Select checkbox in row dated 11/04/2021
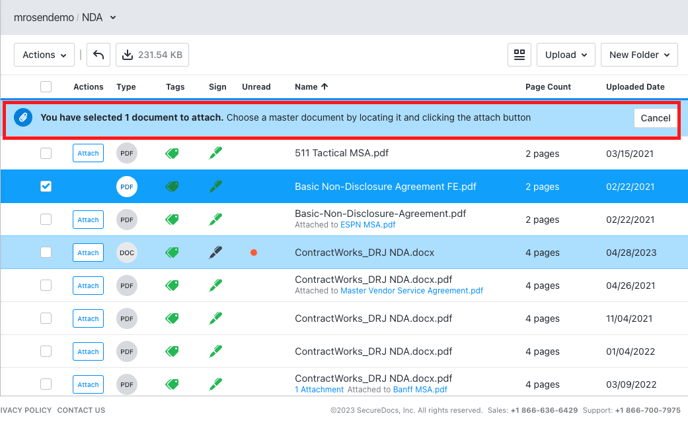 (46, 318)
